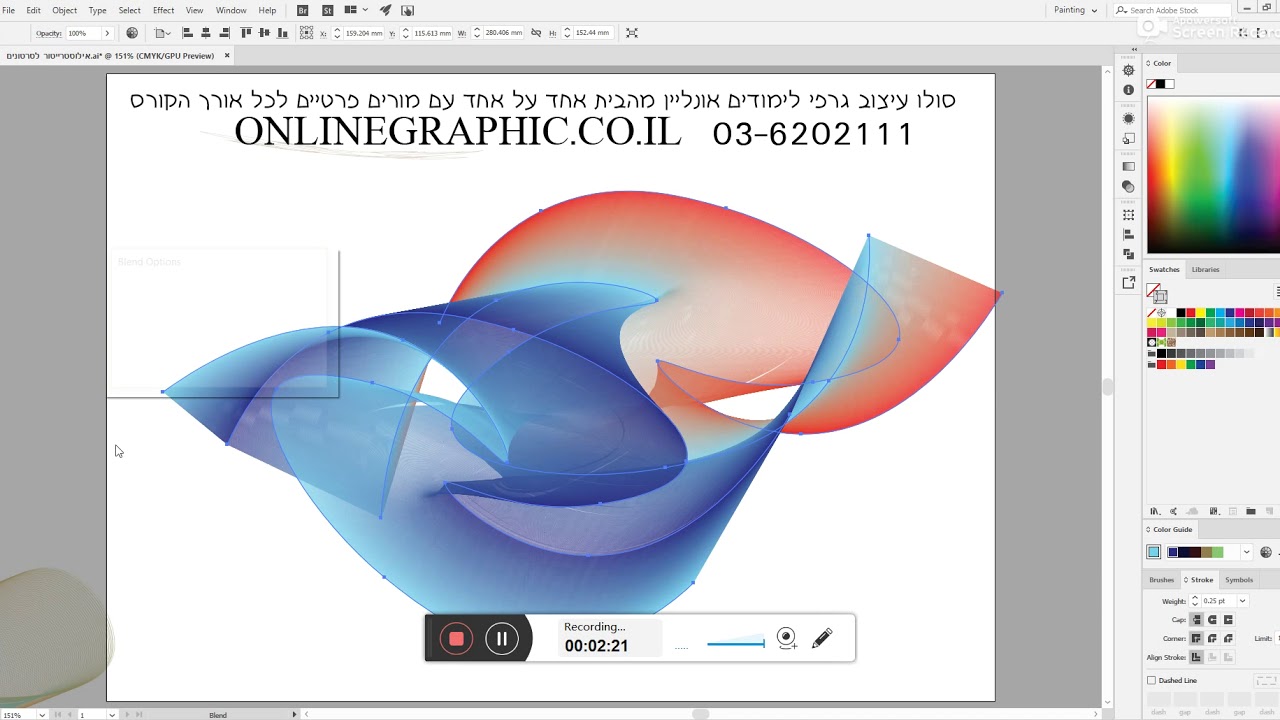Click horizontal align right icon

pyautogui.click(x=225, y=33)
